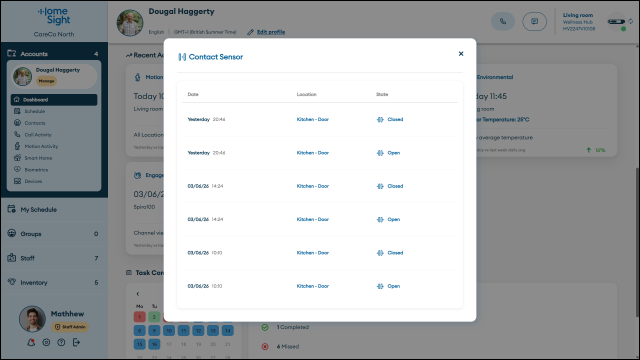The height and width of the screenshot is (360, 640).
Task: Click Kitchen - Door for Yesterday Open row
Action: pos(313,153)
